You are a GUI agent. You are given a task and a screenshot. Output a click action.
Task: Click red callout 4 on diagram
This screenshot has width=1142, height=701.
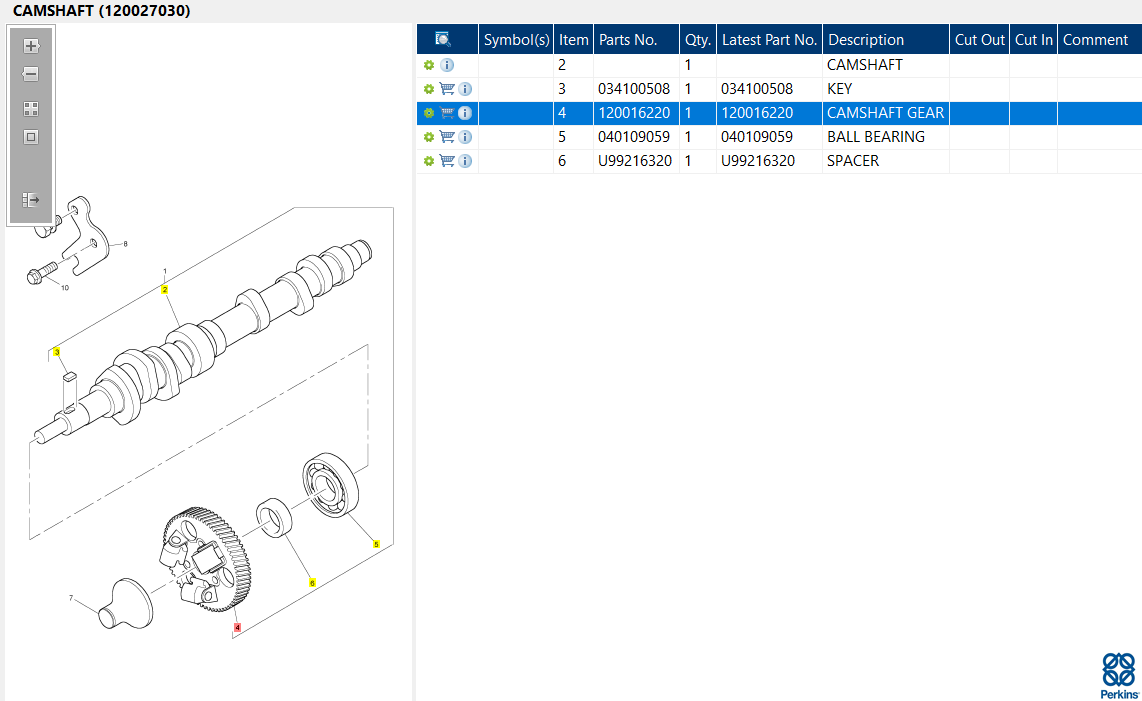[x=237, y=628]
